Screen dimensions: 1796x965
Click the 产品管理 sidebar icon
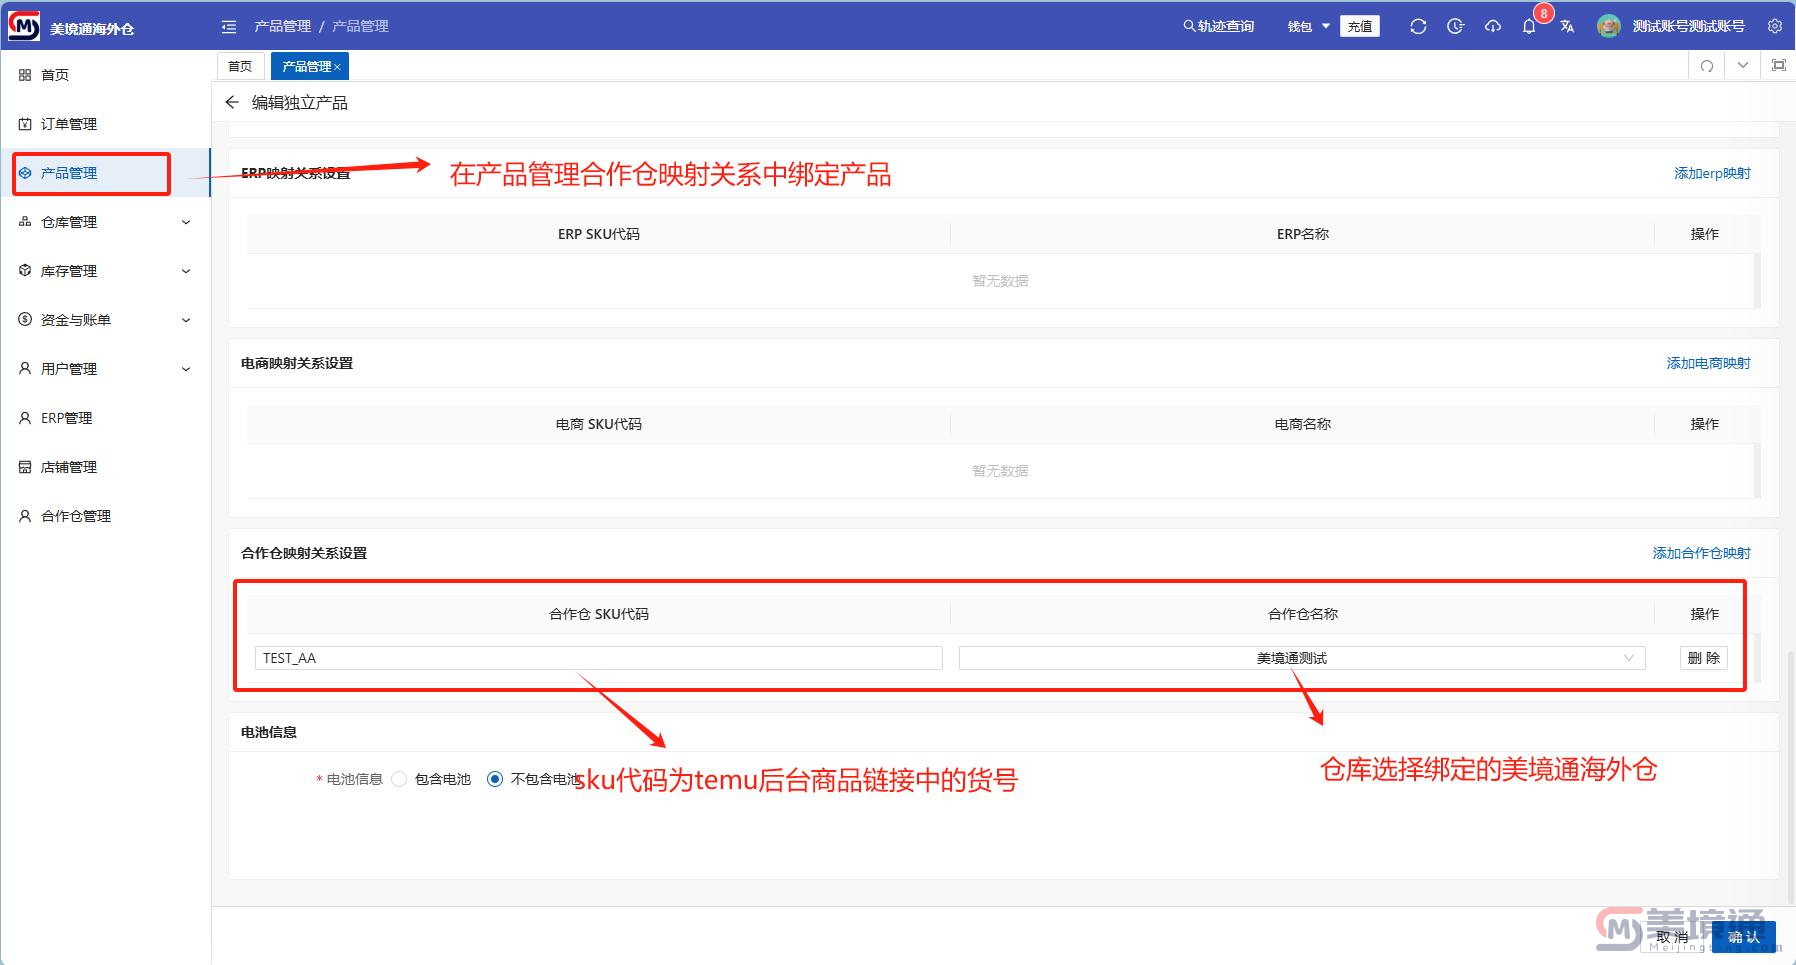tap(25, 173)
